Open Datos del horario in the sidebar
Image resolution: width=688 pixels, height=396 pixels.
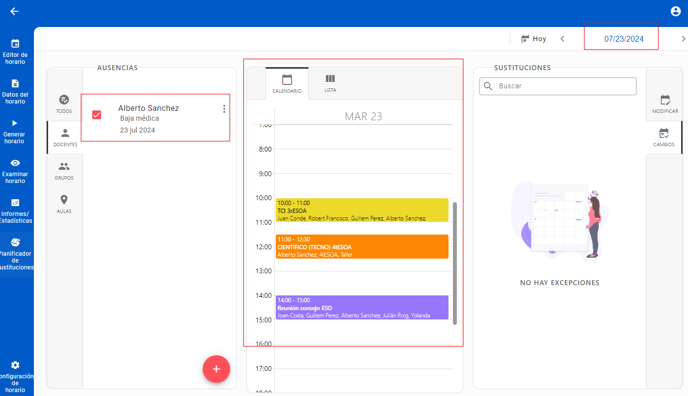(x=15, y=92)
